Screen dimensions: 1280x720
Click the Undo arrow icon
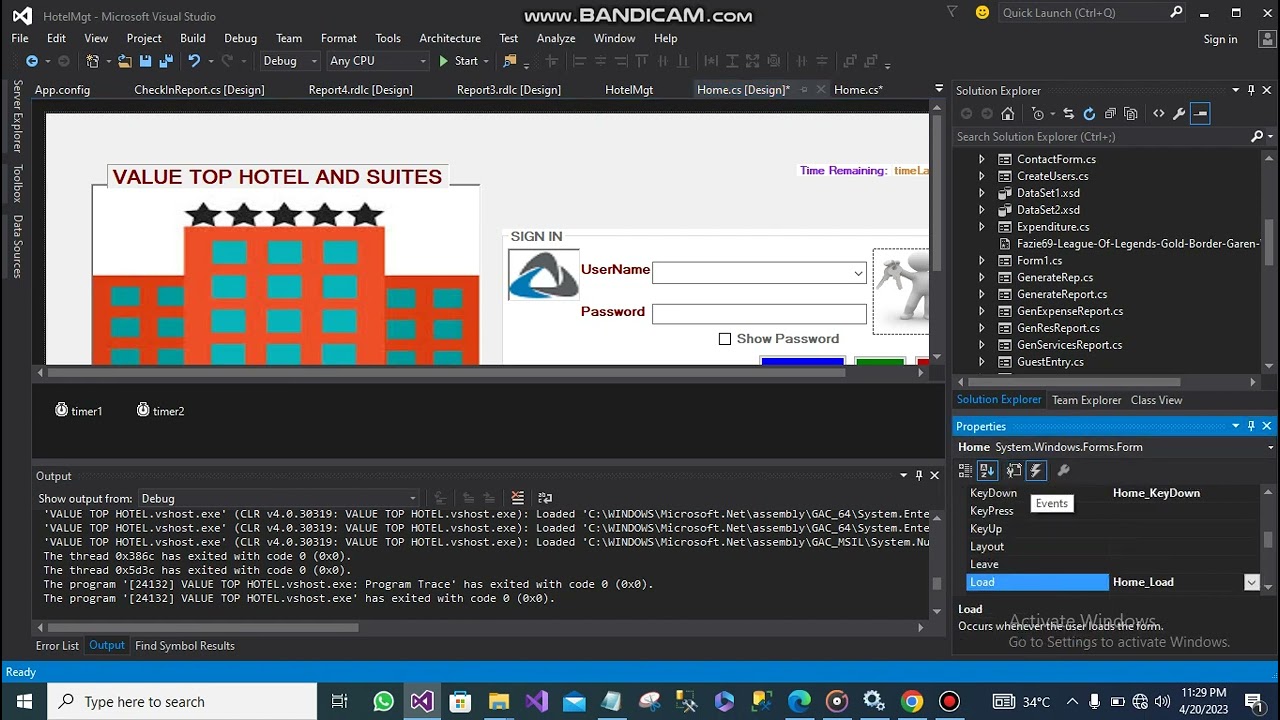(x=194, y=61)
